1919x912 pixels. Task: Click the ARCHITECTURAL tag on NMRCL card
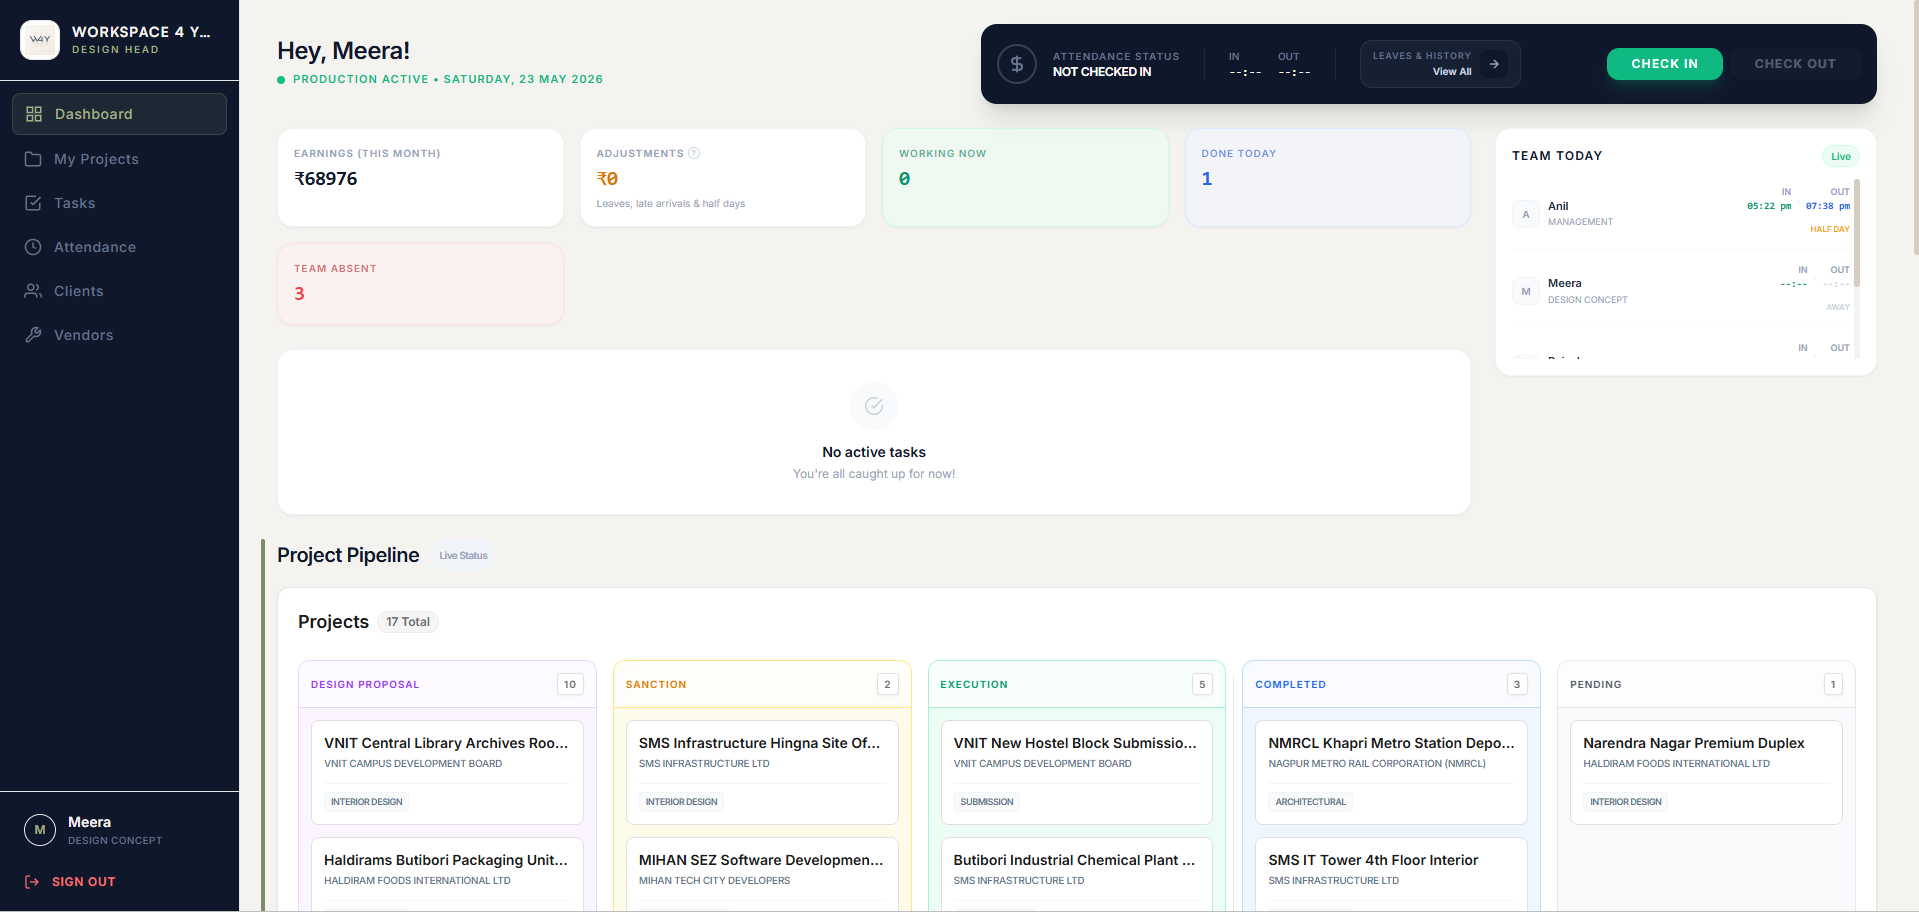click(1311, 802)
